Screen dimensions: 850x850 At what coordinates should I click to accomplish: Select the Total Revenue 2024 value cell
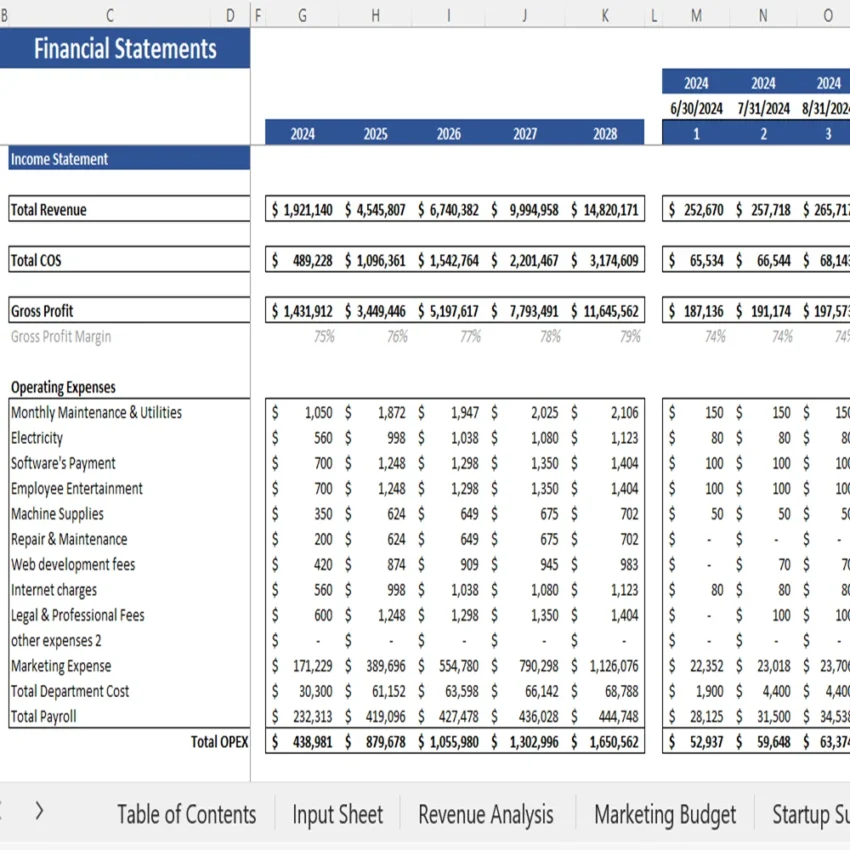click(301, 209)
